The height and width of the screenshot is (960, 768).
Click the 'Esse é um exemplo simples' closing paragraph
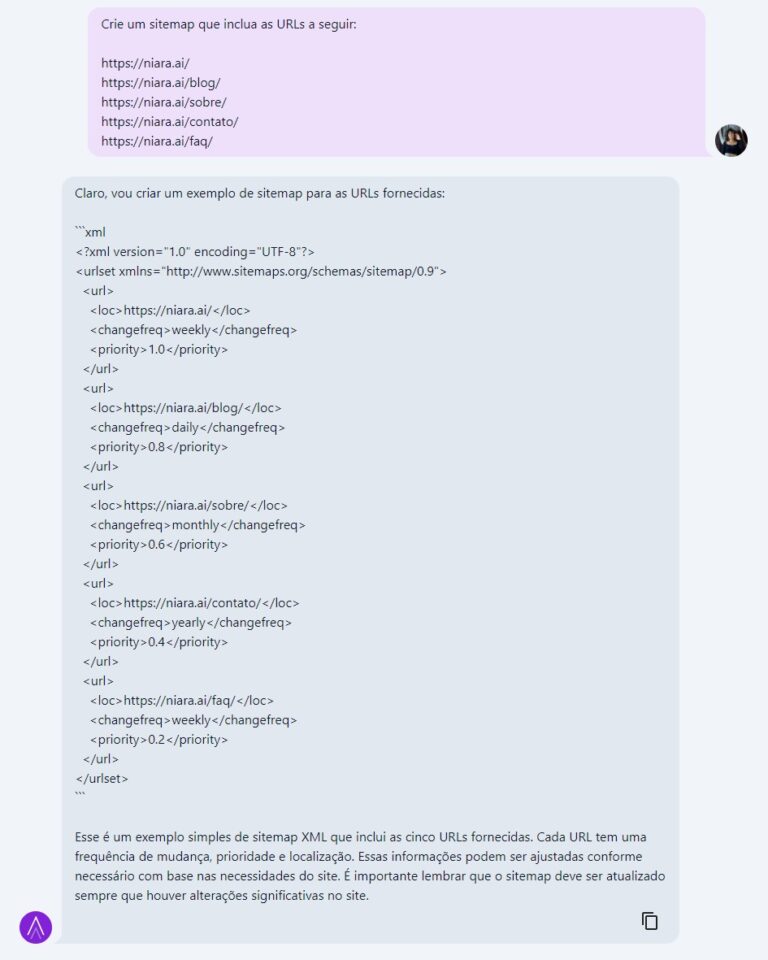pyautogui.click(x=370, y=866)
